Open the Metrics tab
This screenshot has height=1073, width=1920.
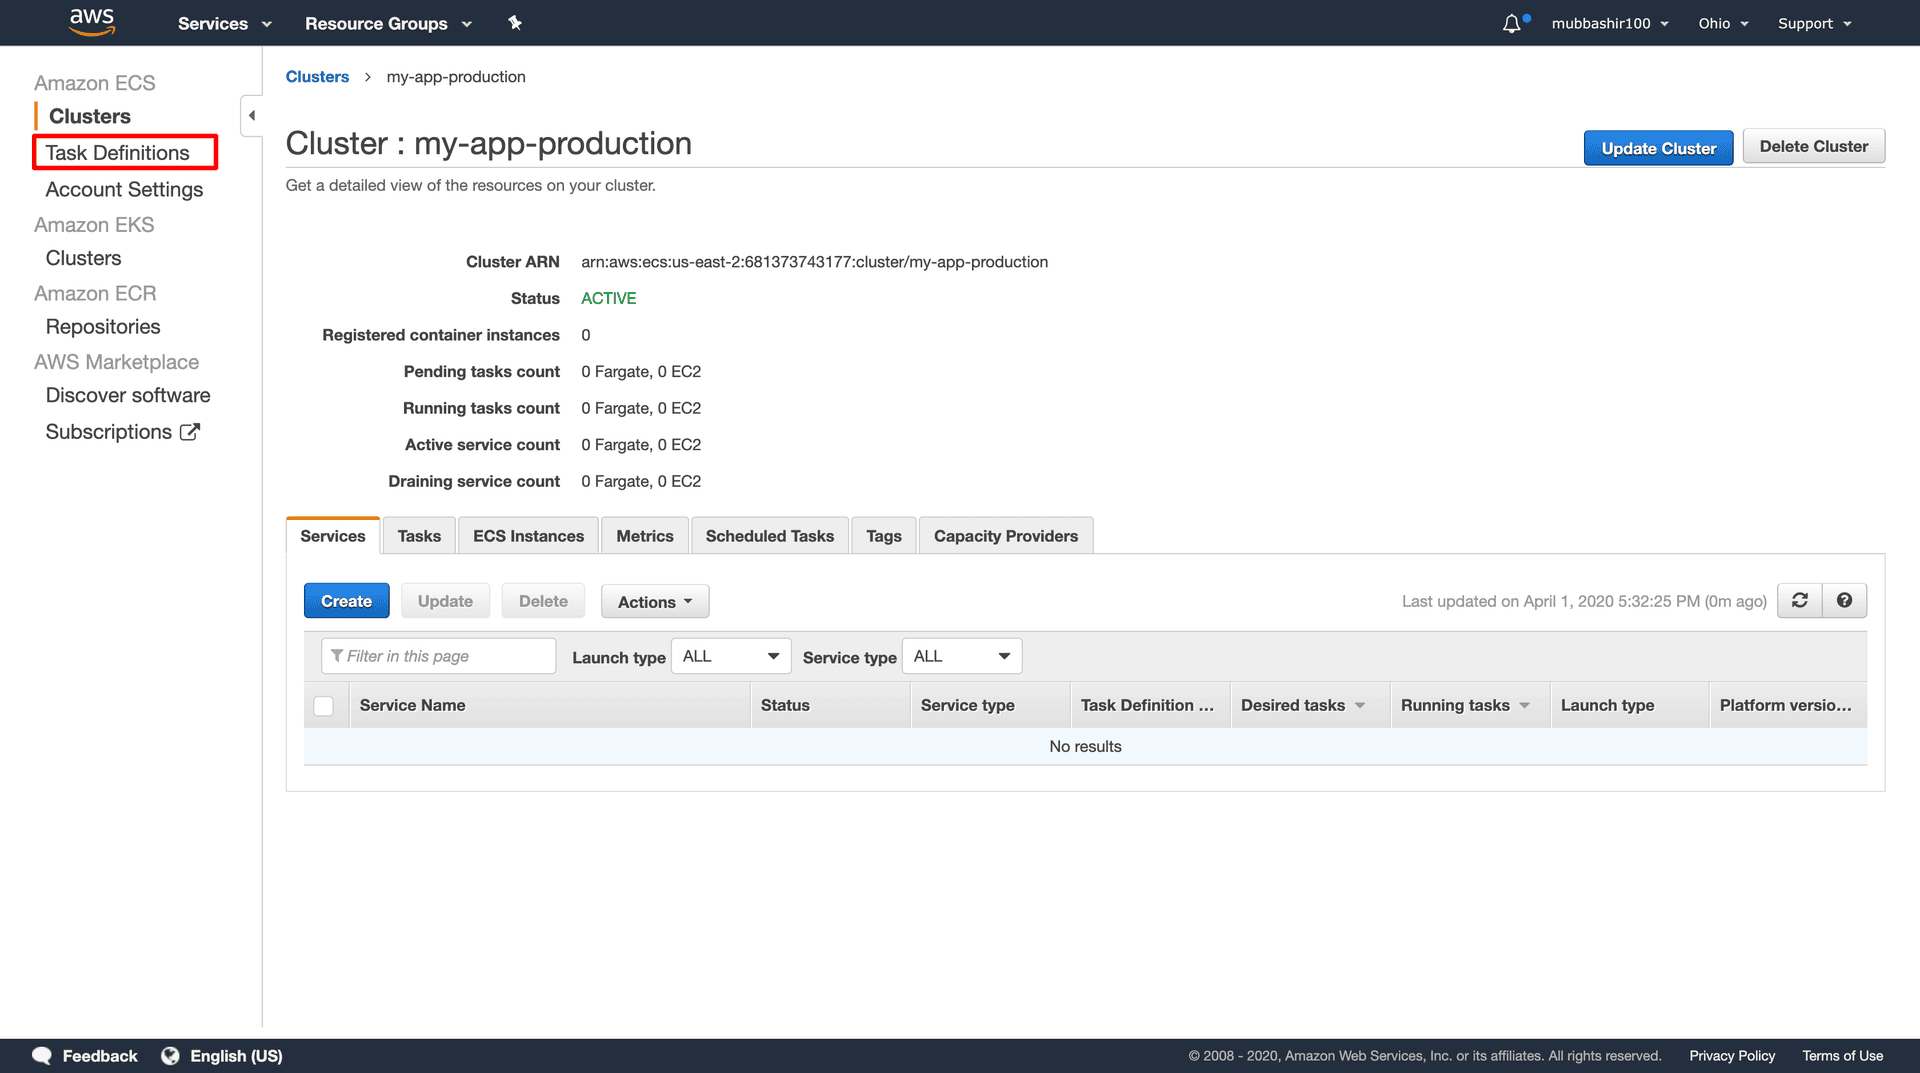[645, 536]
